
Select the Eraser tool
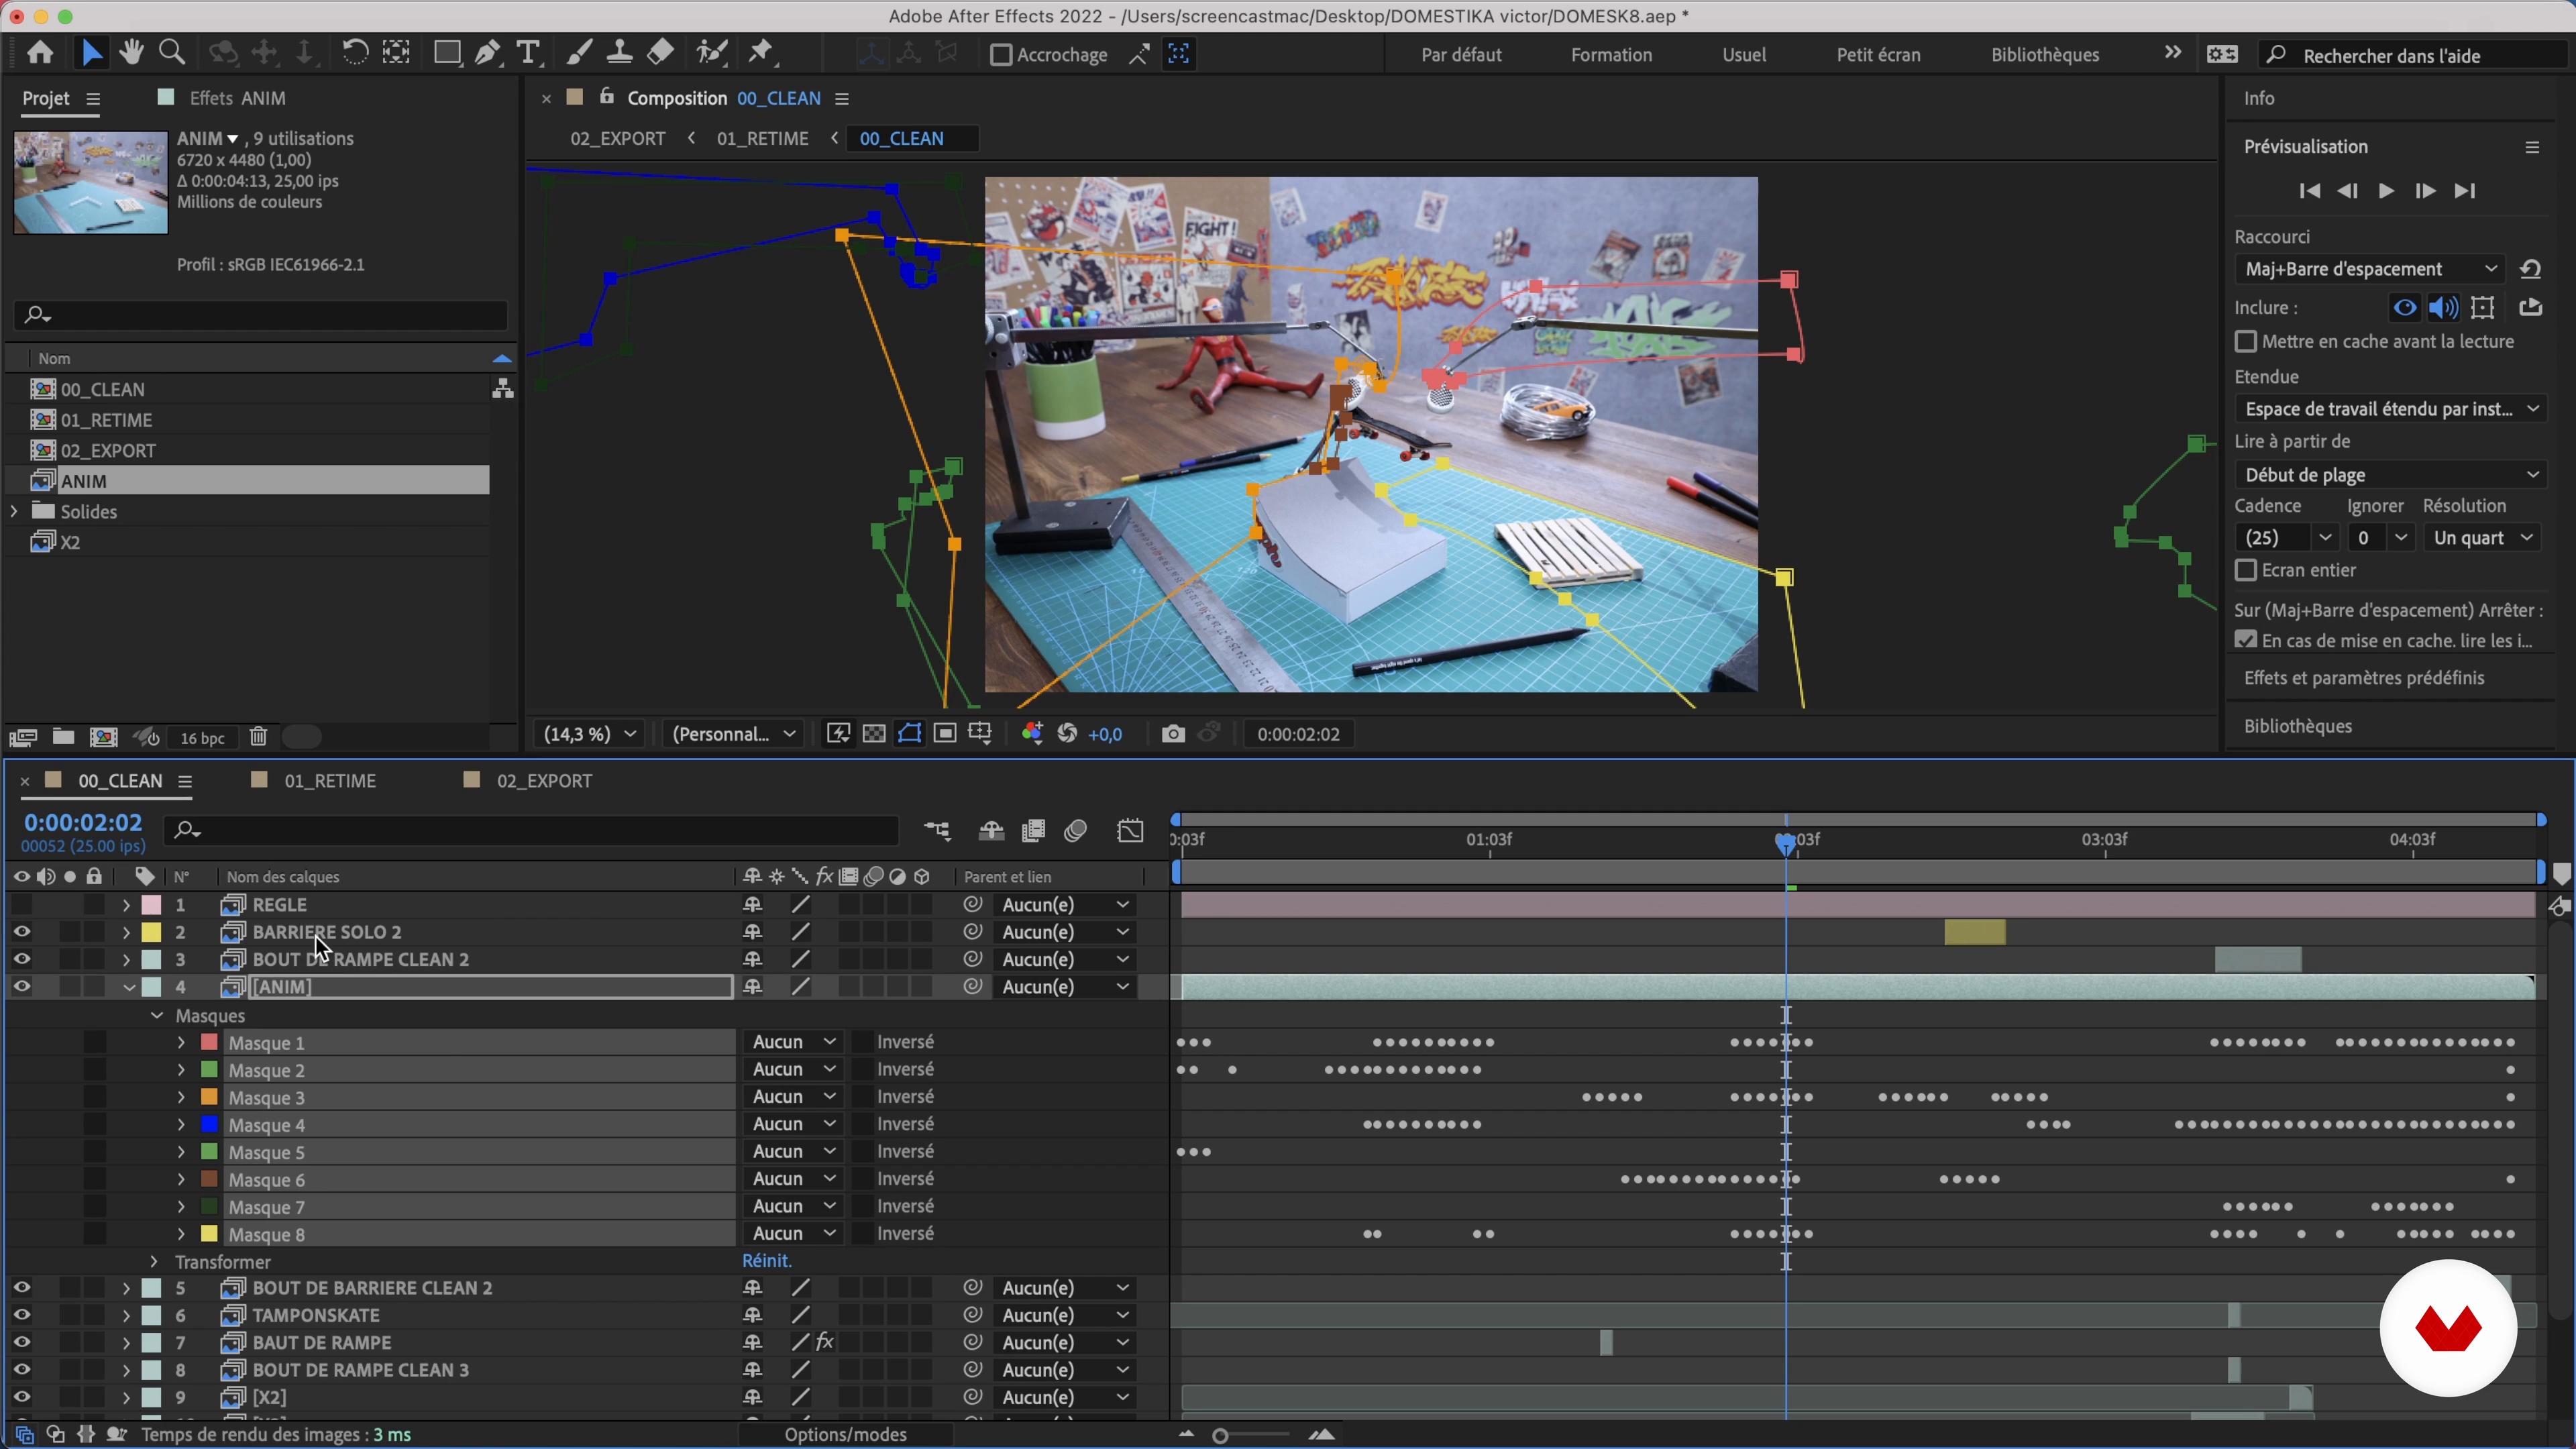tap(660, 53)
